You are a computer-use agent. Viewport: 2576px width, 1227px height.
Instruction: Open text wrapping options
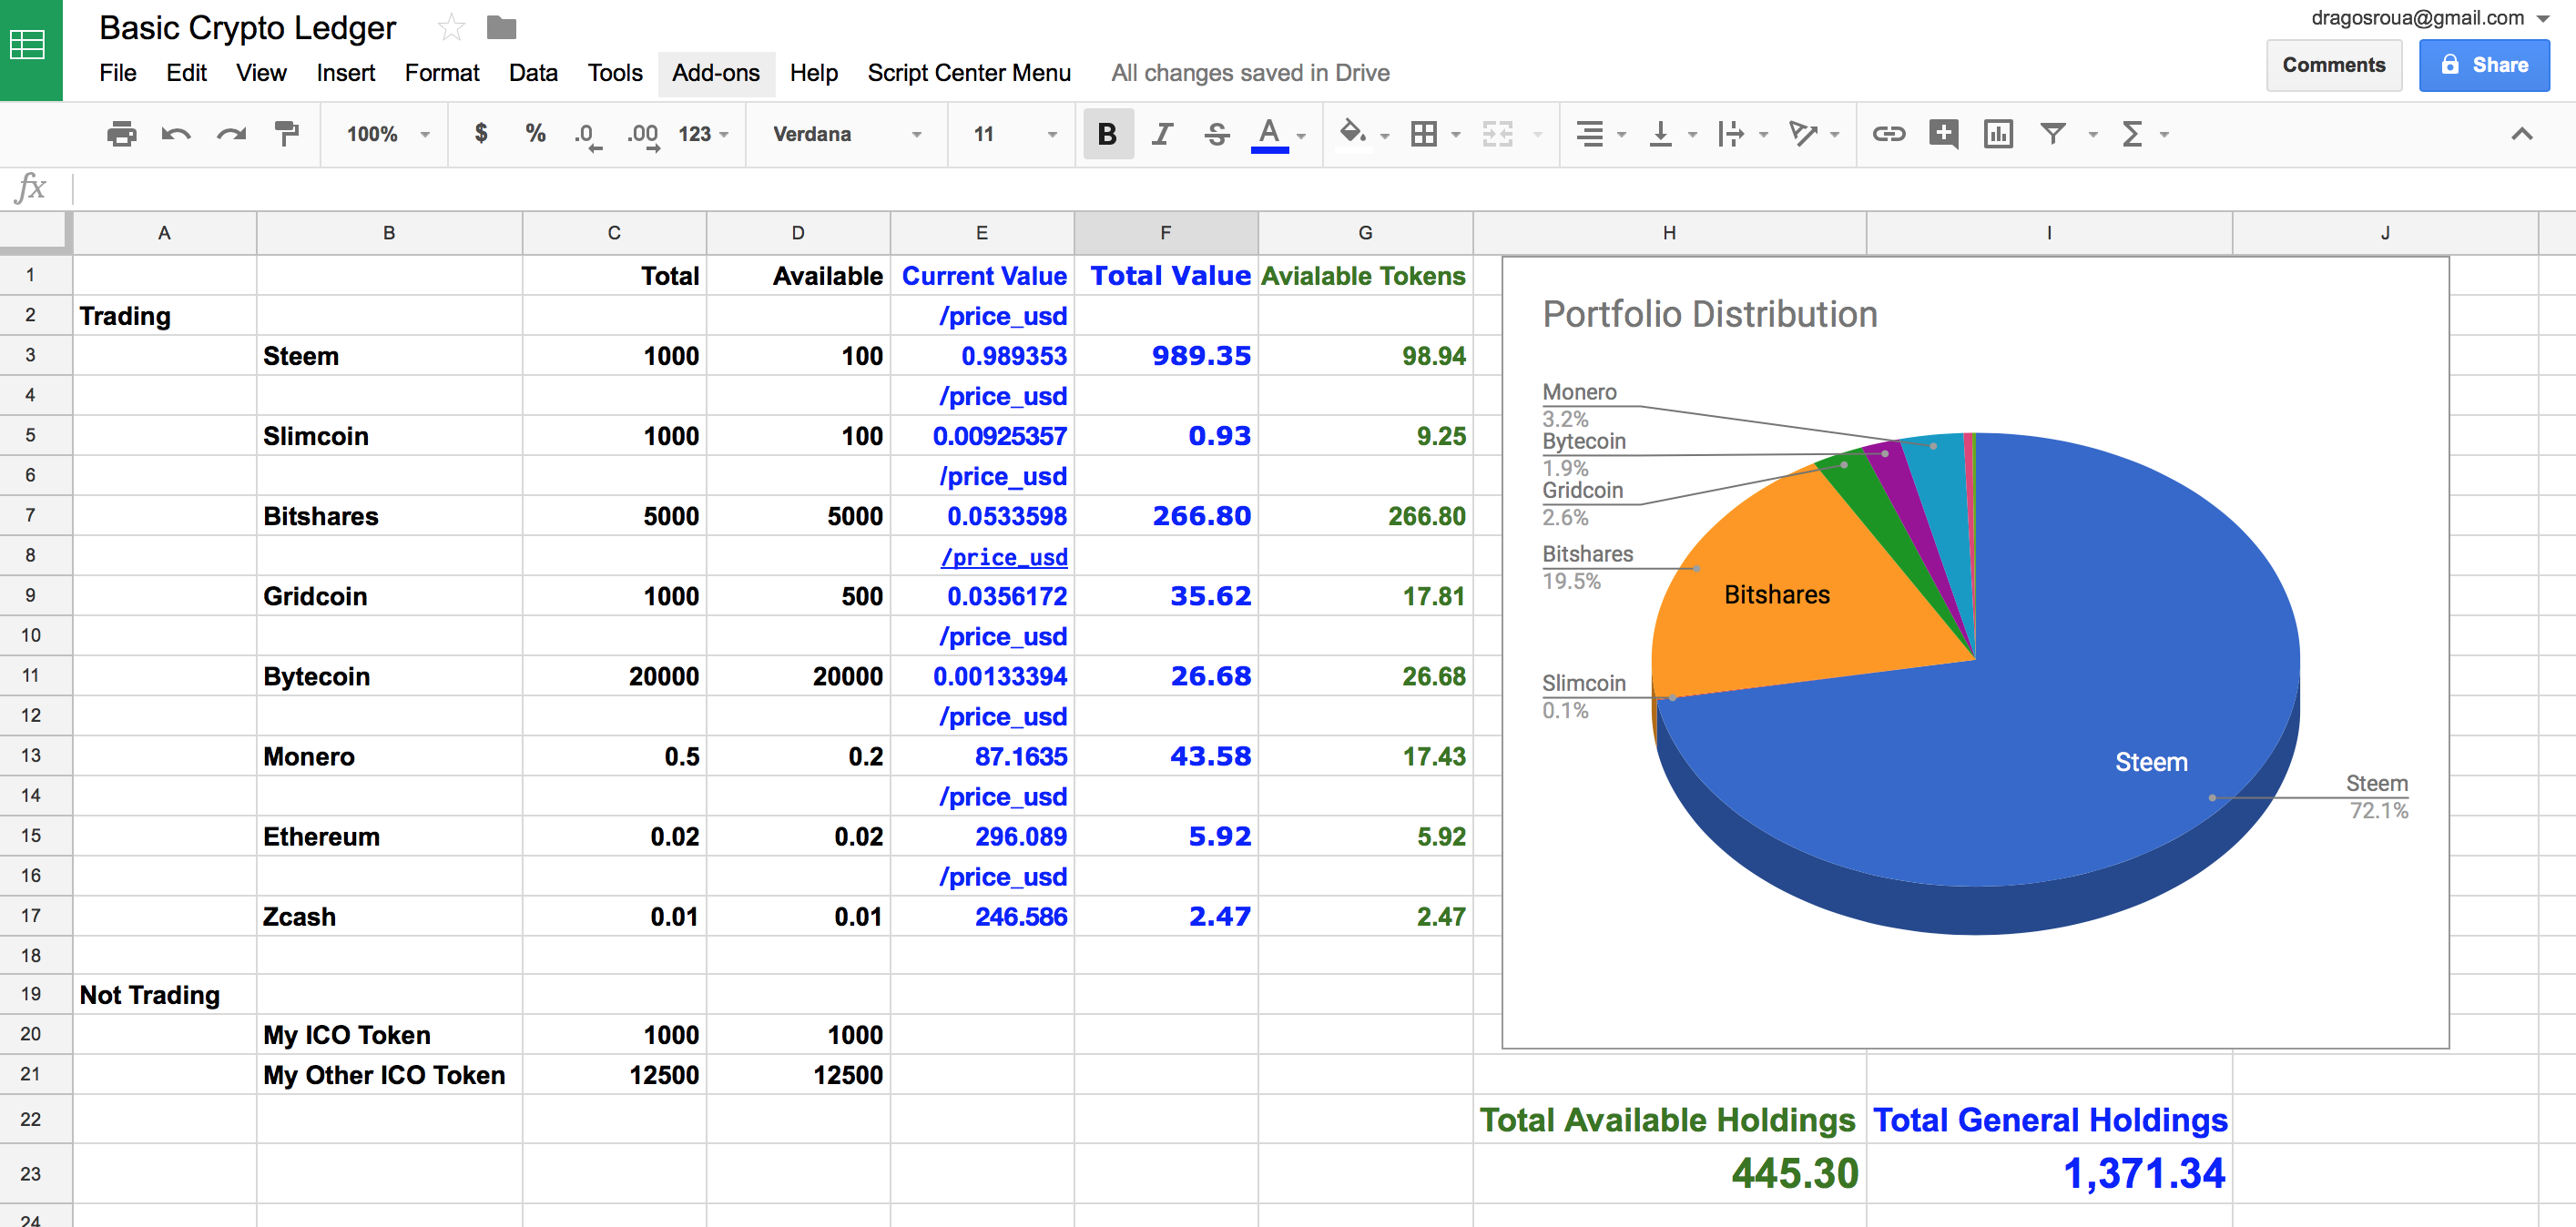(1731, 134)
